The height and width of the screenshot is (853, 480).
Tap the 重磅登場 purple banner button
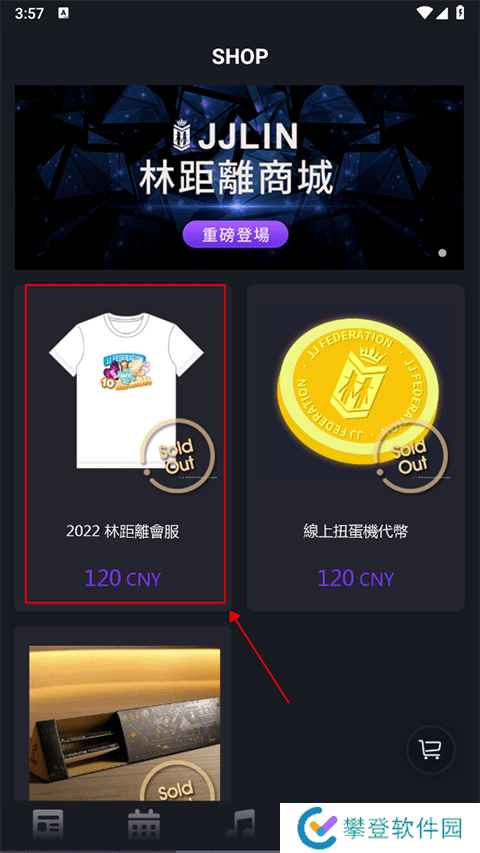235,234
